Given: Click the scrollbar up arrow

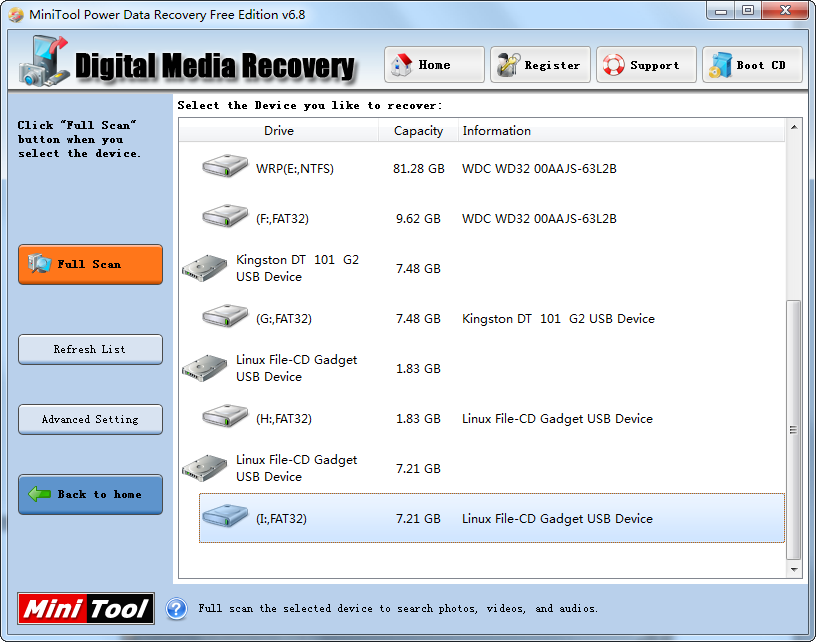Looking at the screenshot, I should pyautogui.click(x=794, y=127).
